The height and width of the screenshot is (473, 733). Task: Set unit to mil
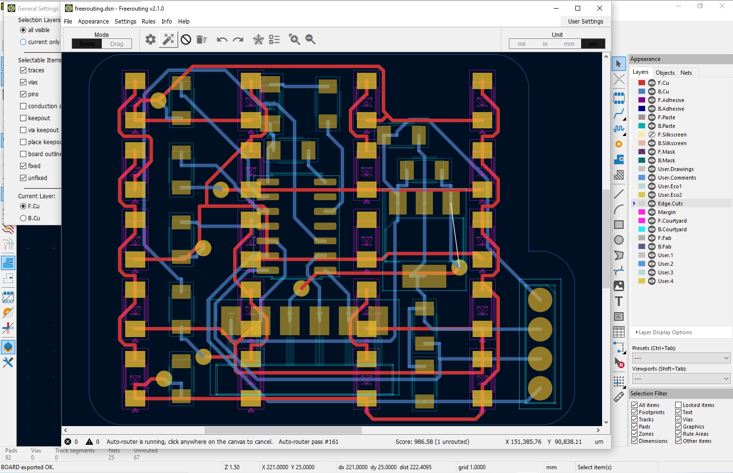[521, 43]
